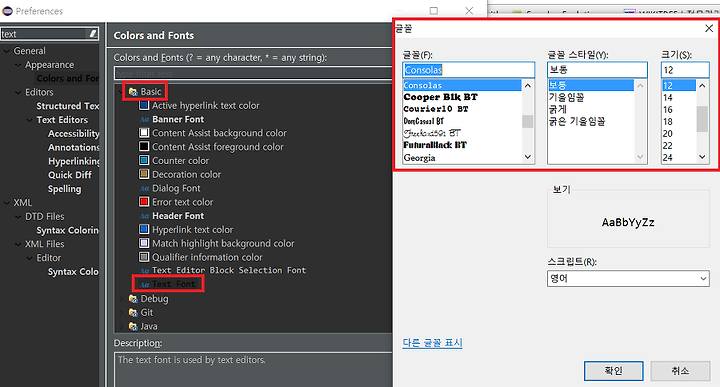
Task: Select the Hyperlink text color swatch
Action: click(144, 230)
